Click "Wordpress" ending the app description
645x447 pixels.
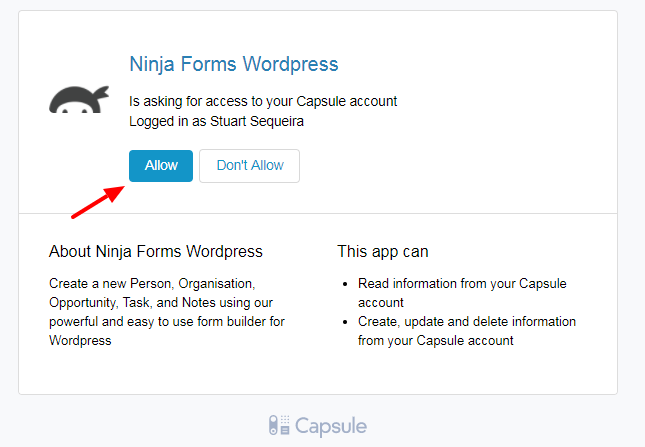click(x=80, y=341)
